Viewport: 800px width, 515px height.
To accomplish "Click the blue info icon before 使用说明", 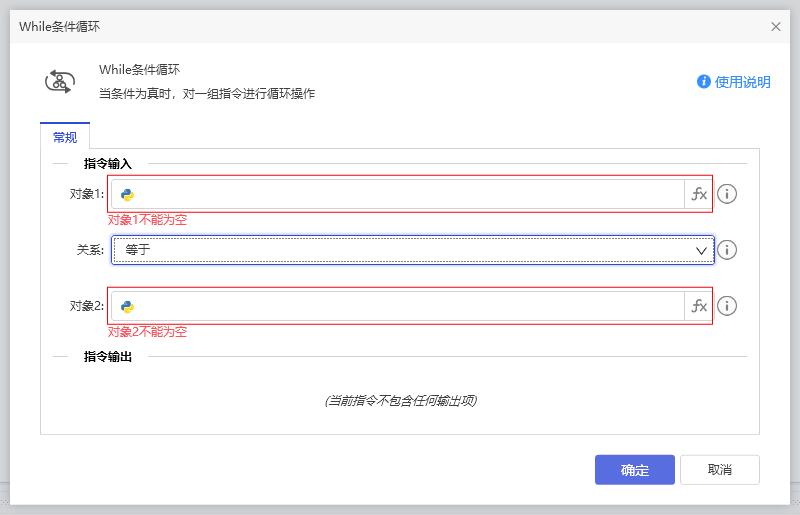I will coord(704,82).
